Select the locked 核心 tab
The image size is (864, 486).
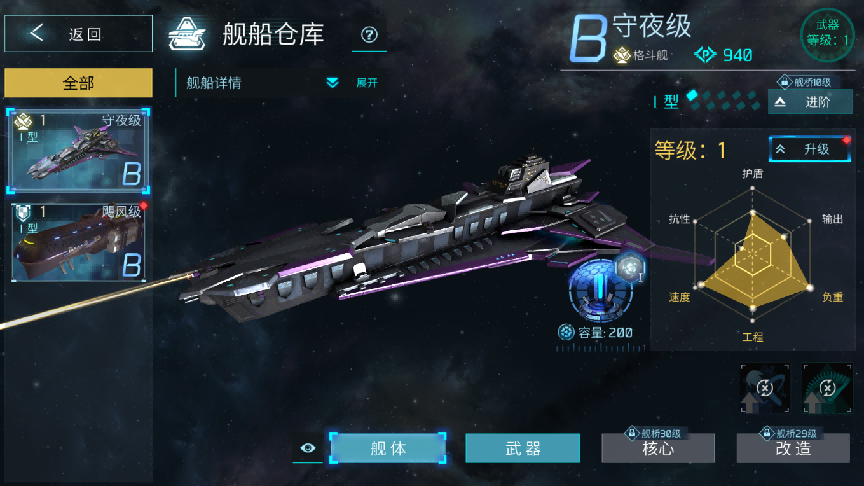(658, 448)
